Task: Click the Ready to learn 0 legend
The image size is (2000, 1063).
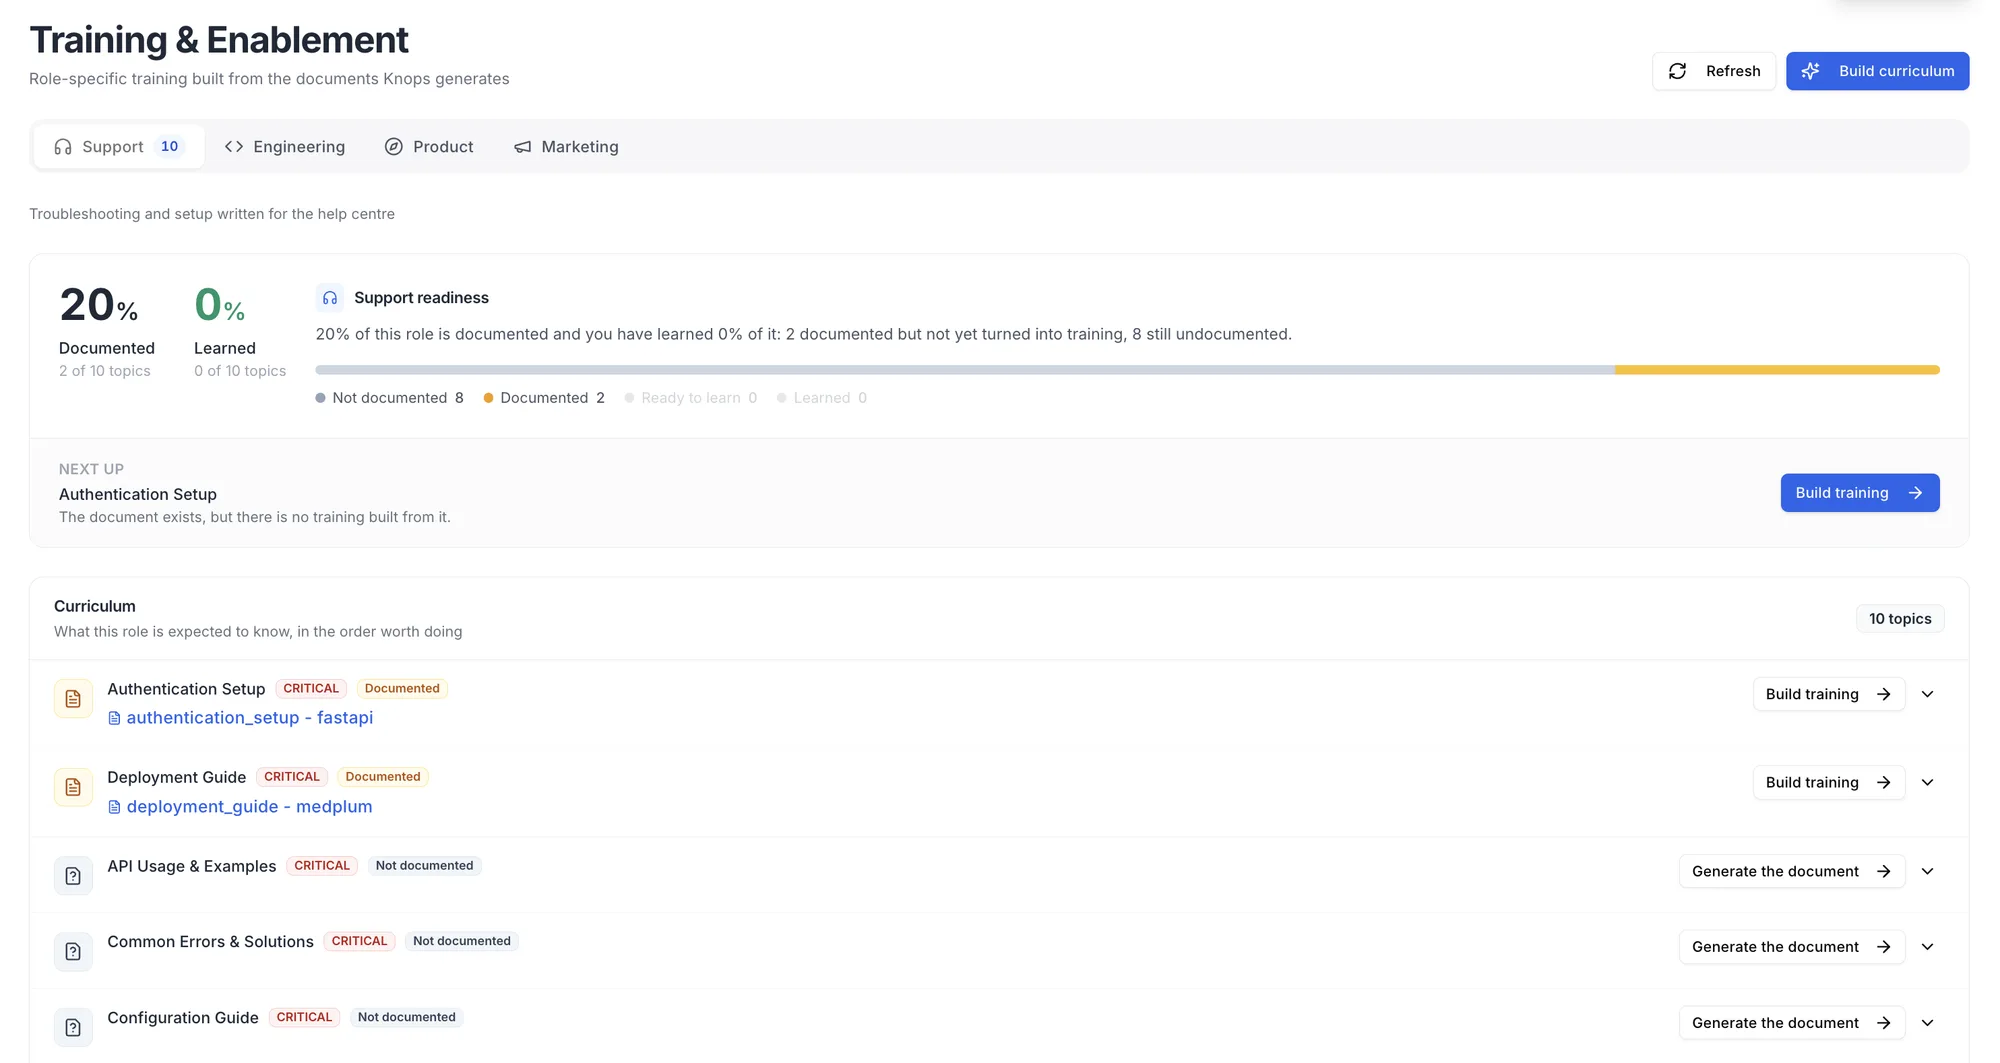Action: (x=691, y=398)
